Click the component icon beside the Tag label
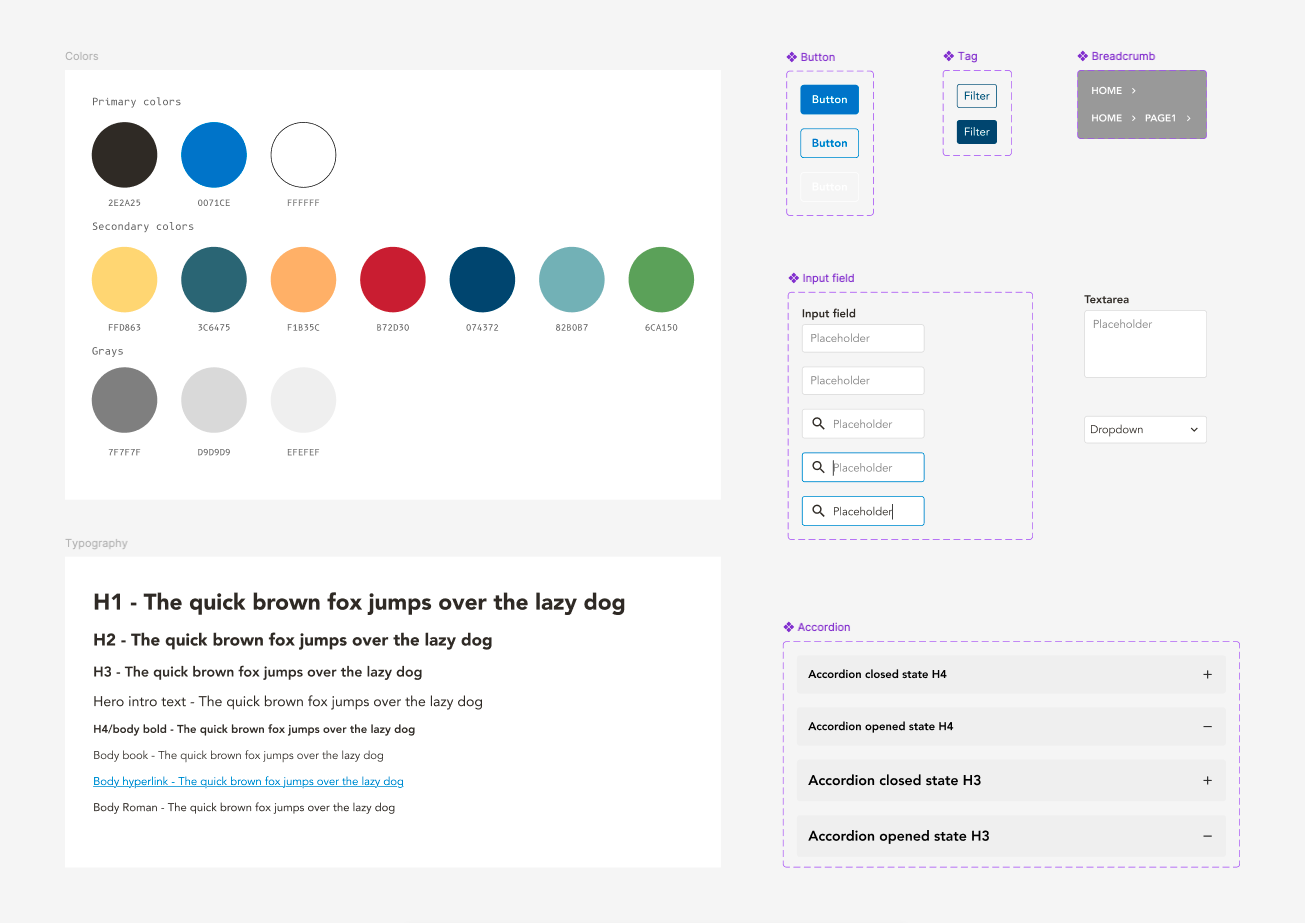 pyautogui.click(x=949, y=56)
